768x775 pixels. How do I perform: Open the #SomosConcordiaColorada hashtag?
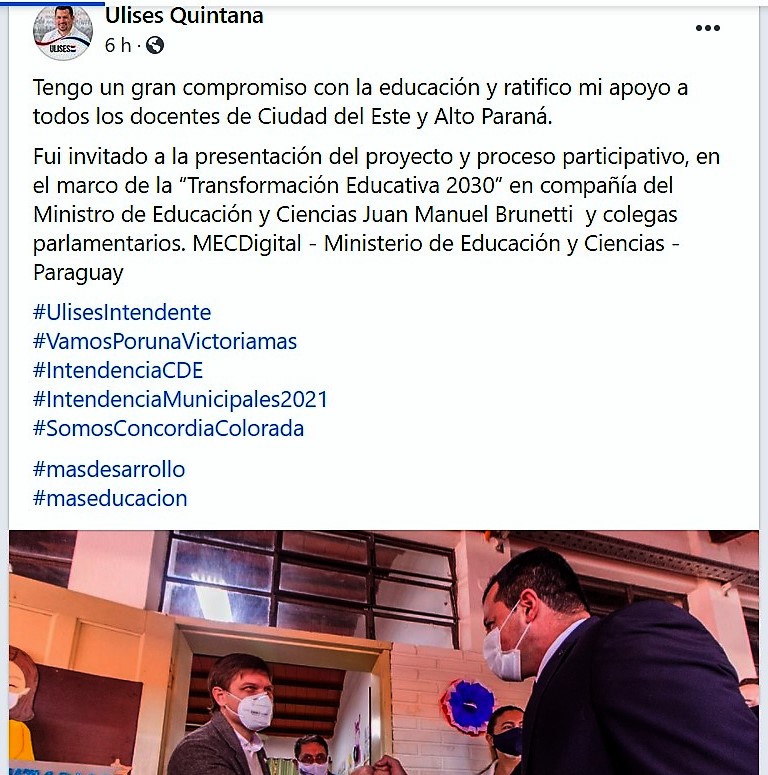coord(169,429)
